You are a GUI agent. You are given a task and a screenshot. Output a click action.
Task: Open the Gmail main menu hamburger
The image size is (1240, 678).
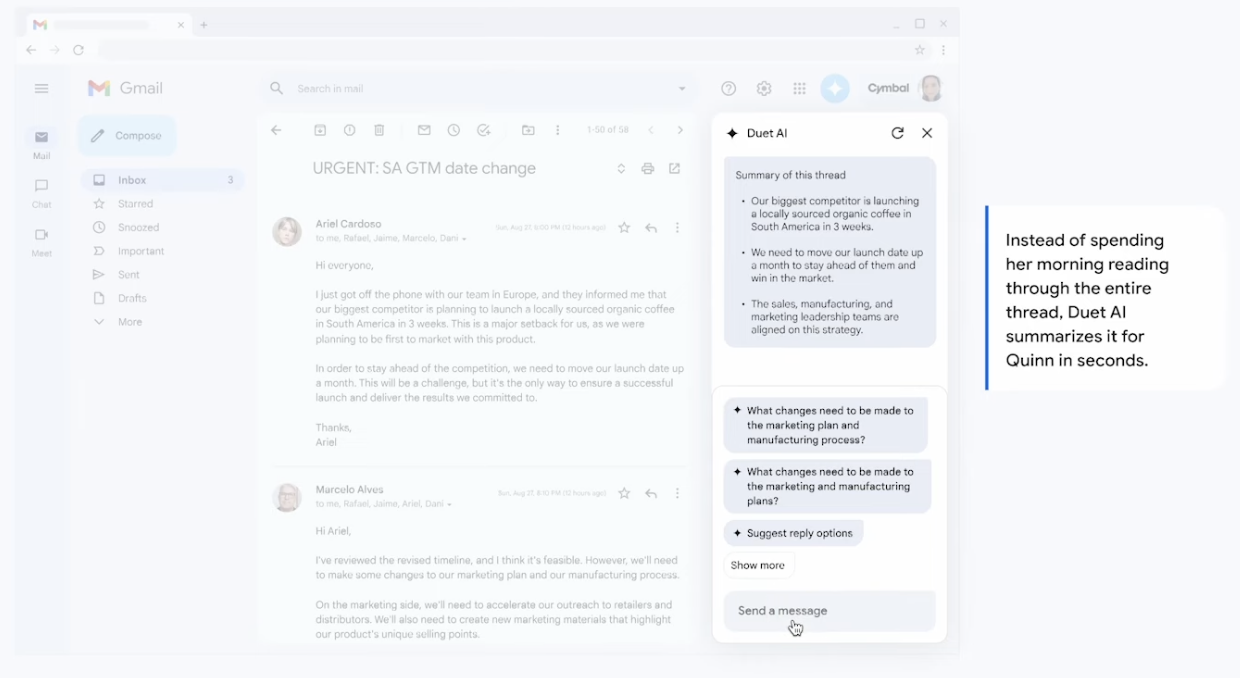pos(41,89)
